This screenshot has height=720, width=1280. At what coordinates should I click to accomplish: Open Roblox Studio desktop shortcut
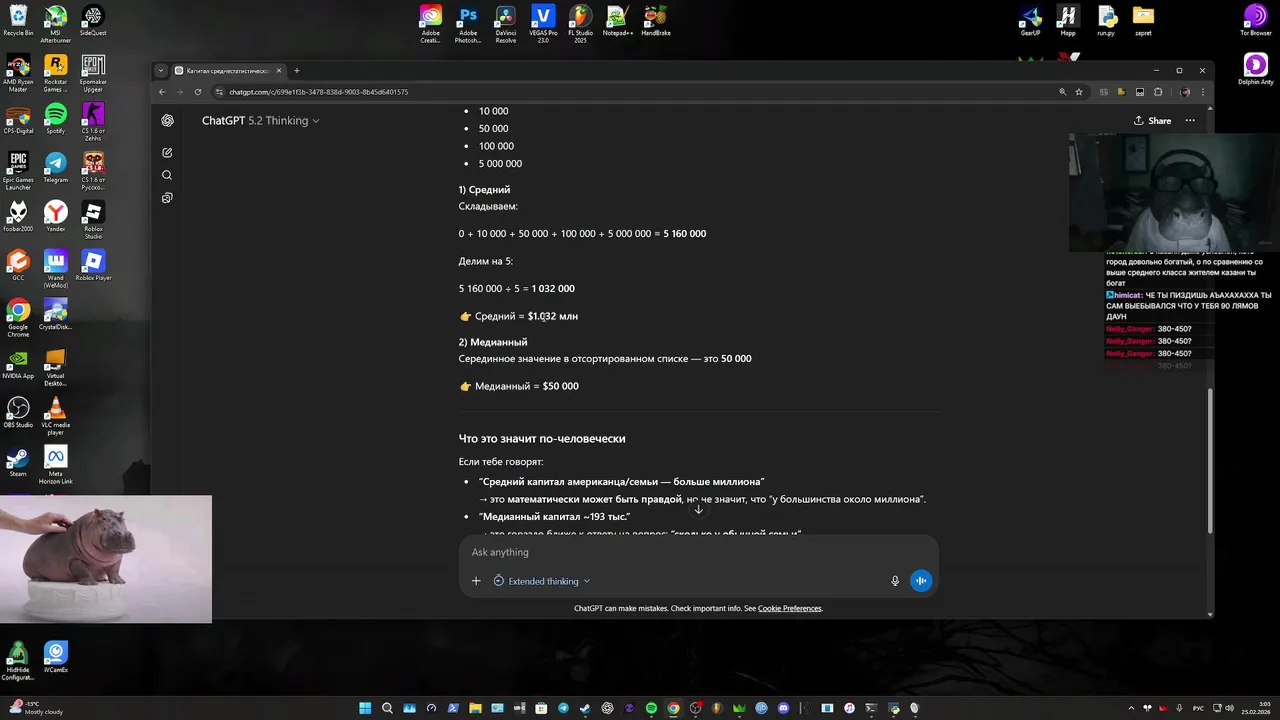[x=93, y=219]
